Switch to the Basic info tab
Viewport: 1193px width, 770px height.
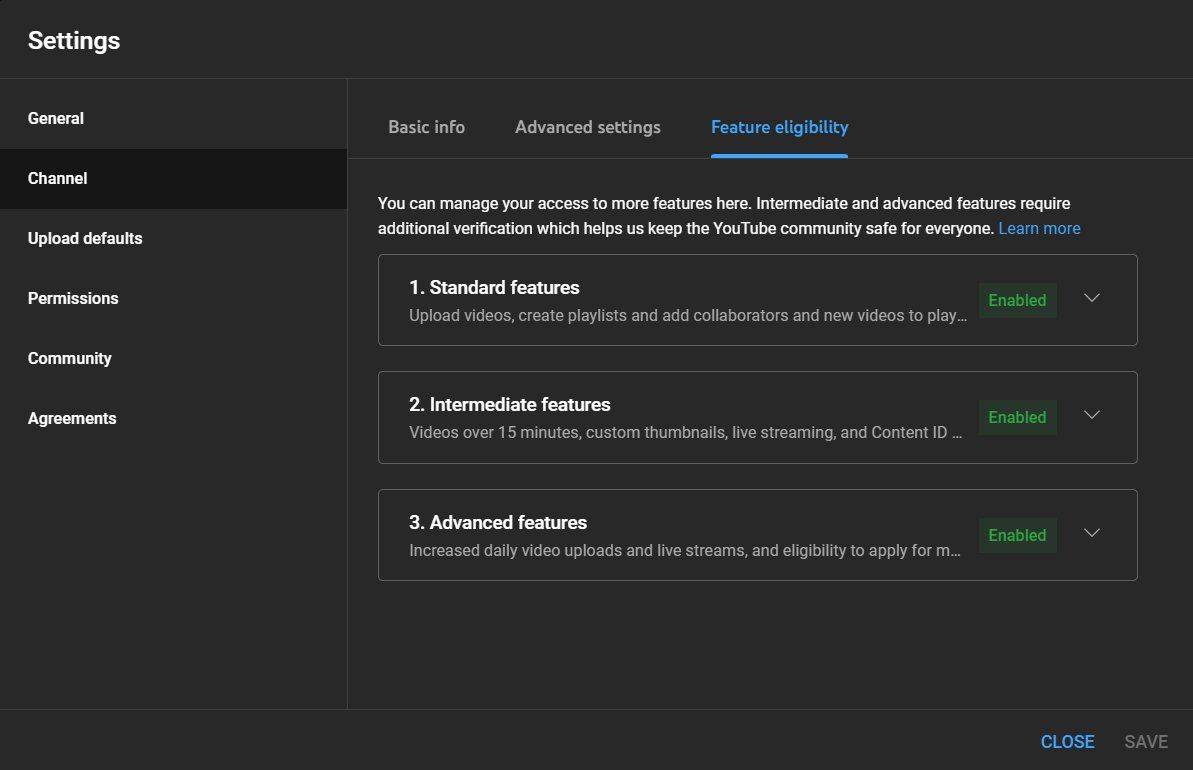(426, 127)
